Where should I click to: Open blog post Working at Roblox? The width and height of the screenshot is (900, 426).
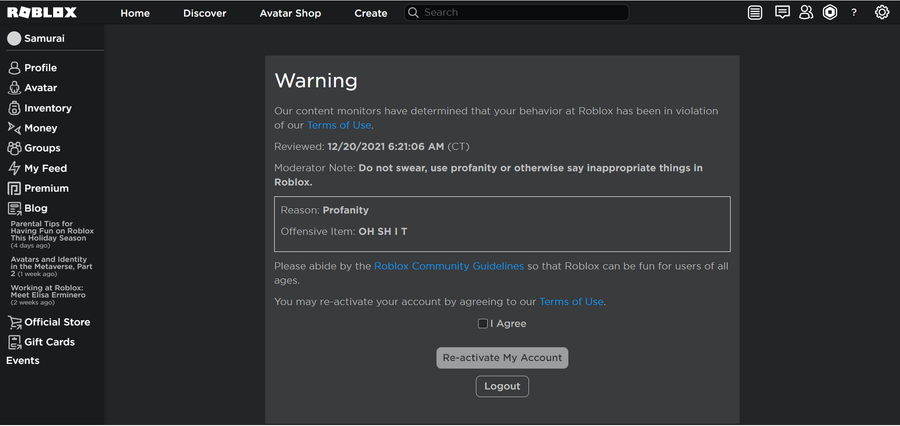point(50,292)
